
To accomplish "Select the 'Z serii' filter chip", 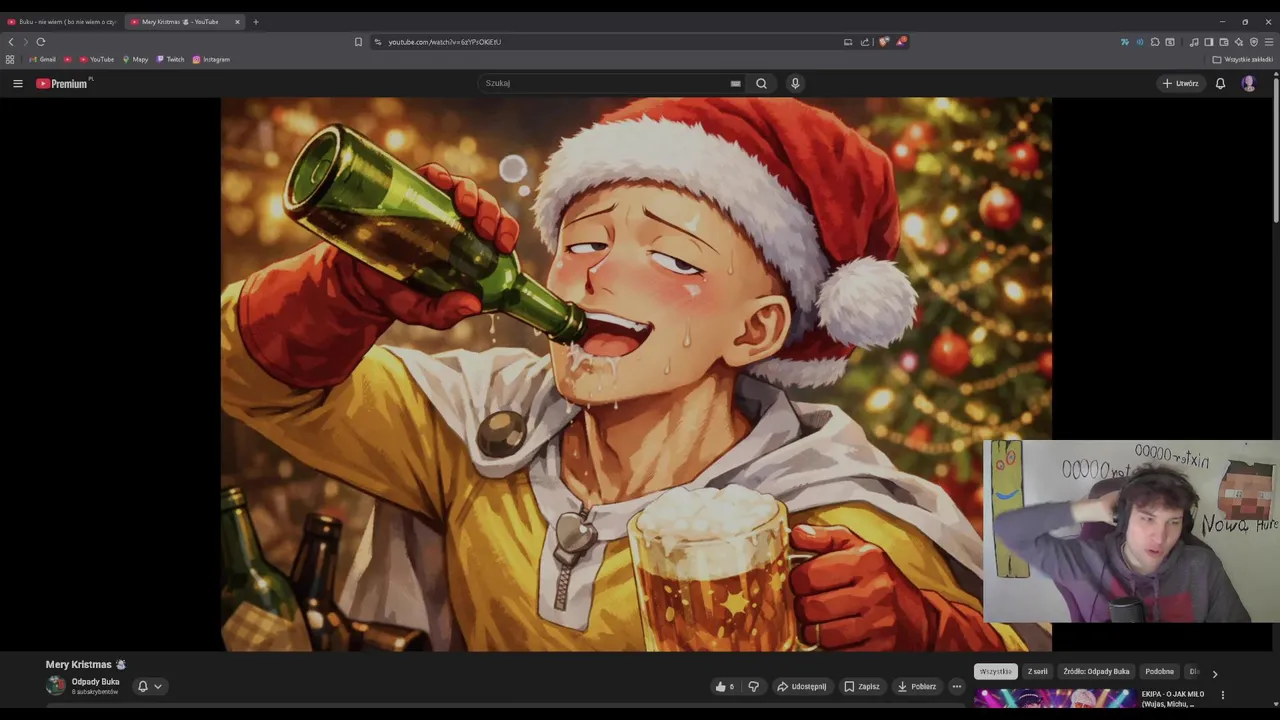I will [x=1038, y=672].
